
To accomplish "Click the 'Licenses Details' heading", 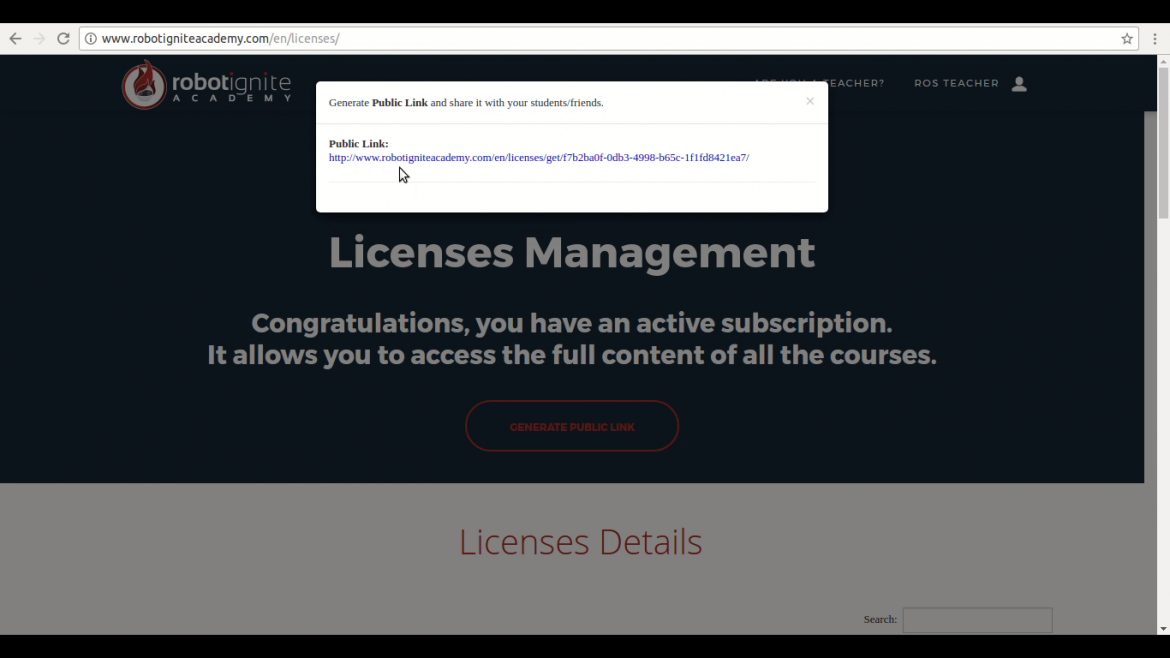I will 580,542.
